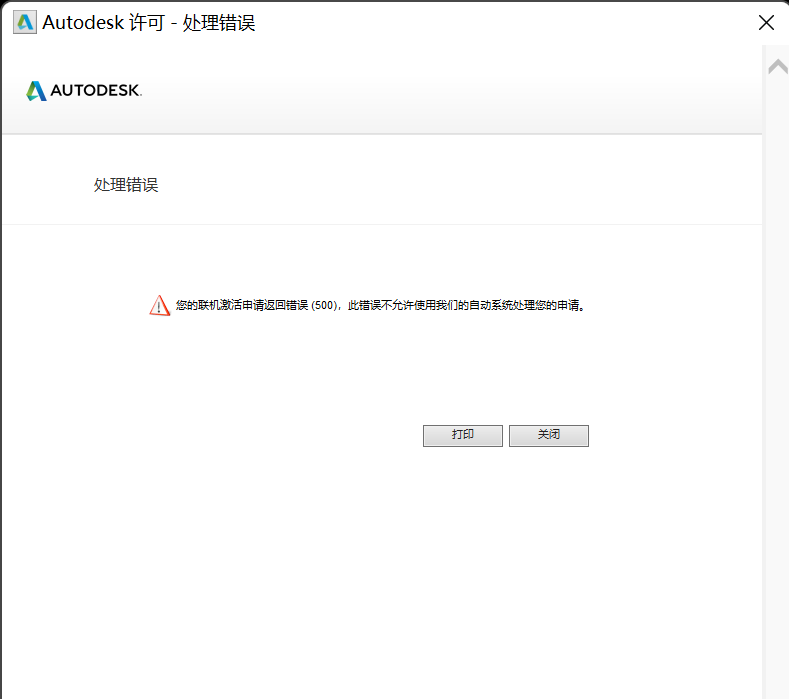
Task: Click the 打印 (Print) button
Action: (x=462, y=435)
